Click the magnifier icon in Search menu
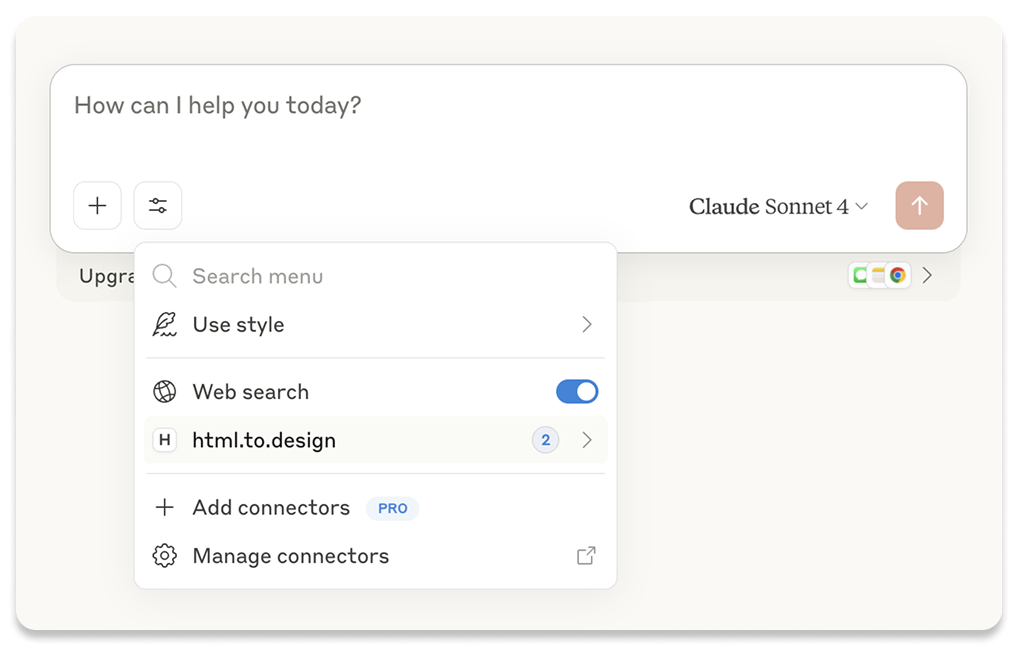Screen dimensions: 1020x648 click(164, 276)
